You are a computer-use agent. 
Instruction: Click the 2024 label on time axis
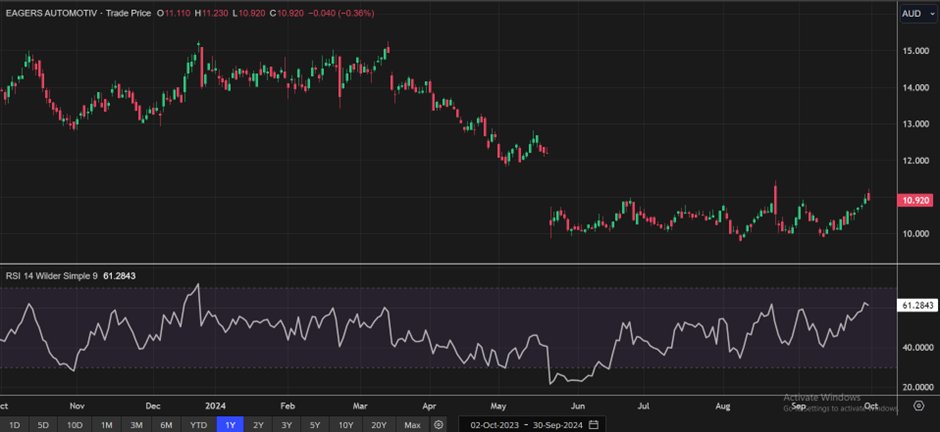click(x=214, y=406)
